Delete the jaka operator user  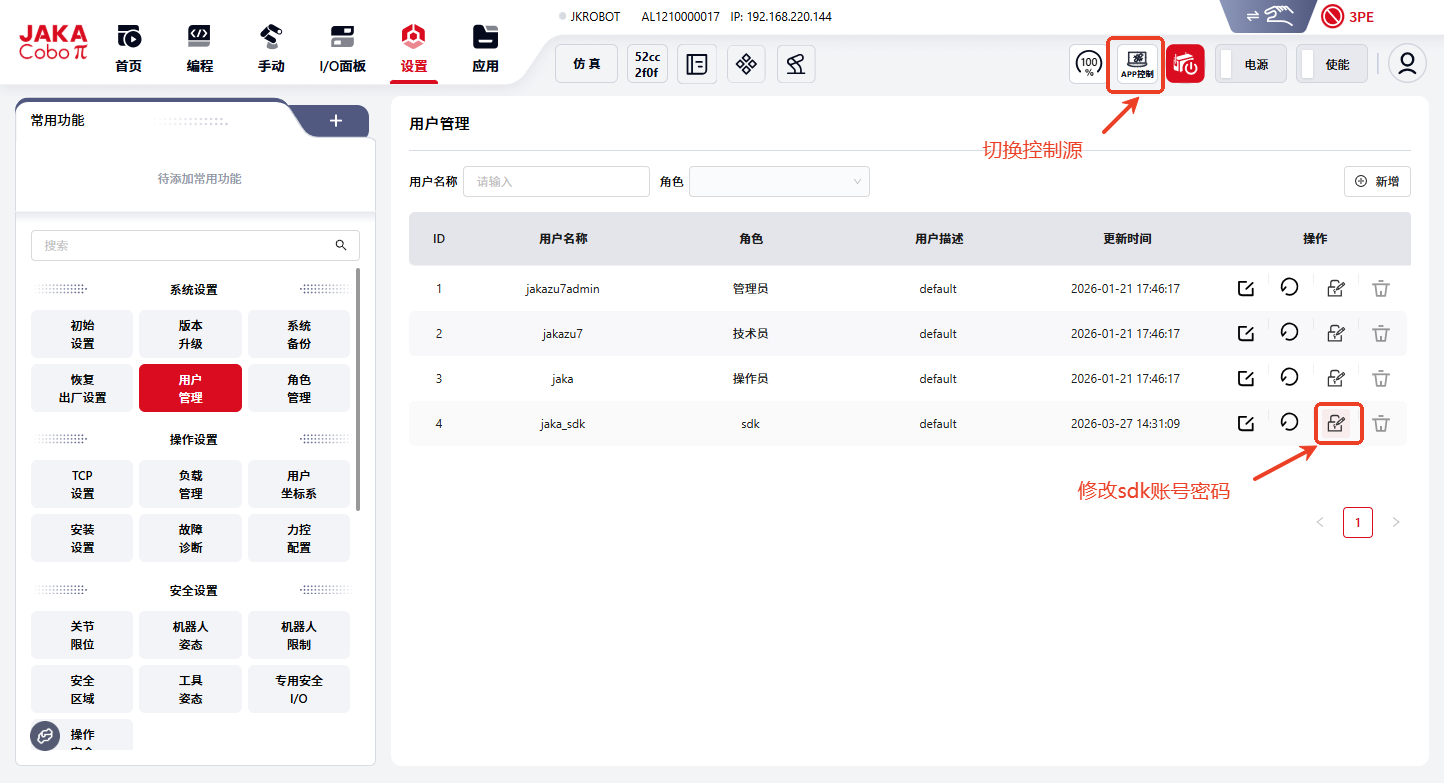tap(1380, 379)
